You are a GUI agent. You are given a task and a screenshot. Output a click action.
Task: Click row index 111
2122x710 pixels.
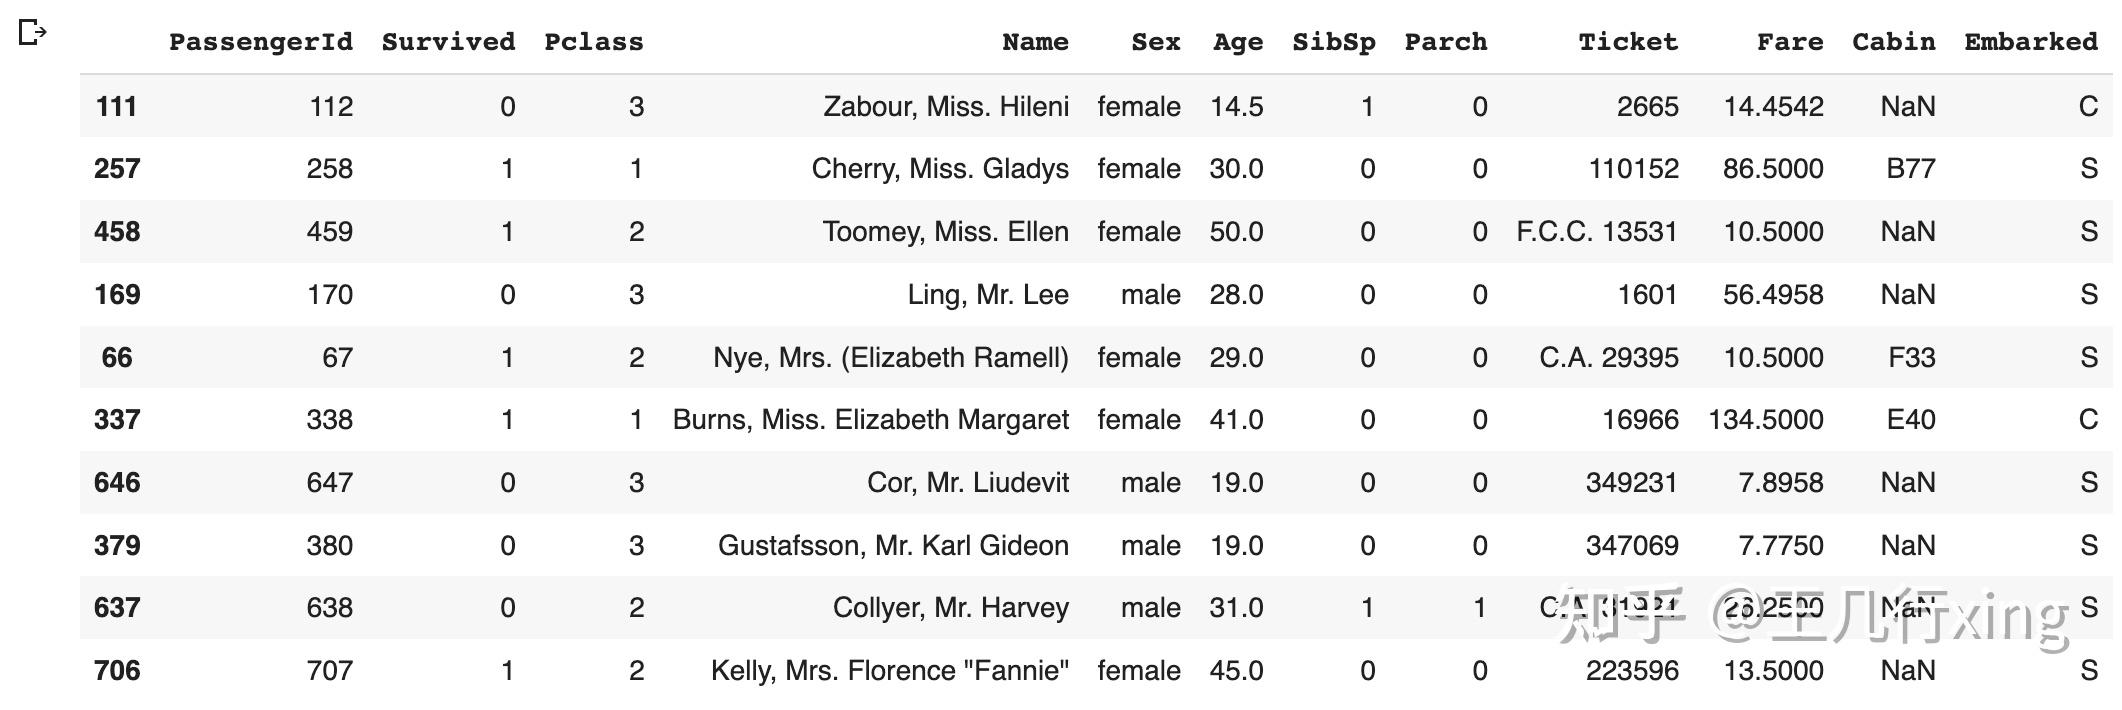coord(116,107)
